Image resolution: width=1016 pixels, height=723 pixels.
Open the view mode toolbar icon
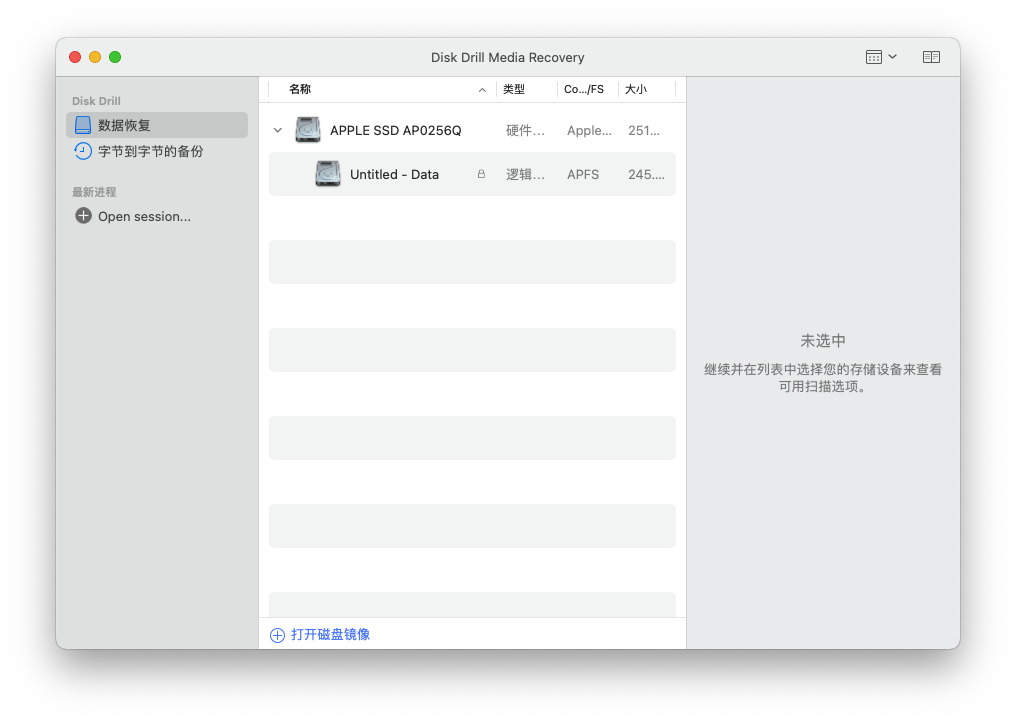[873, 57]
